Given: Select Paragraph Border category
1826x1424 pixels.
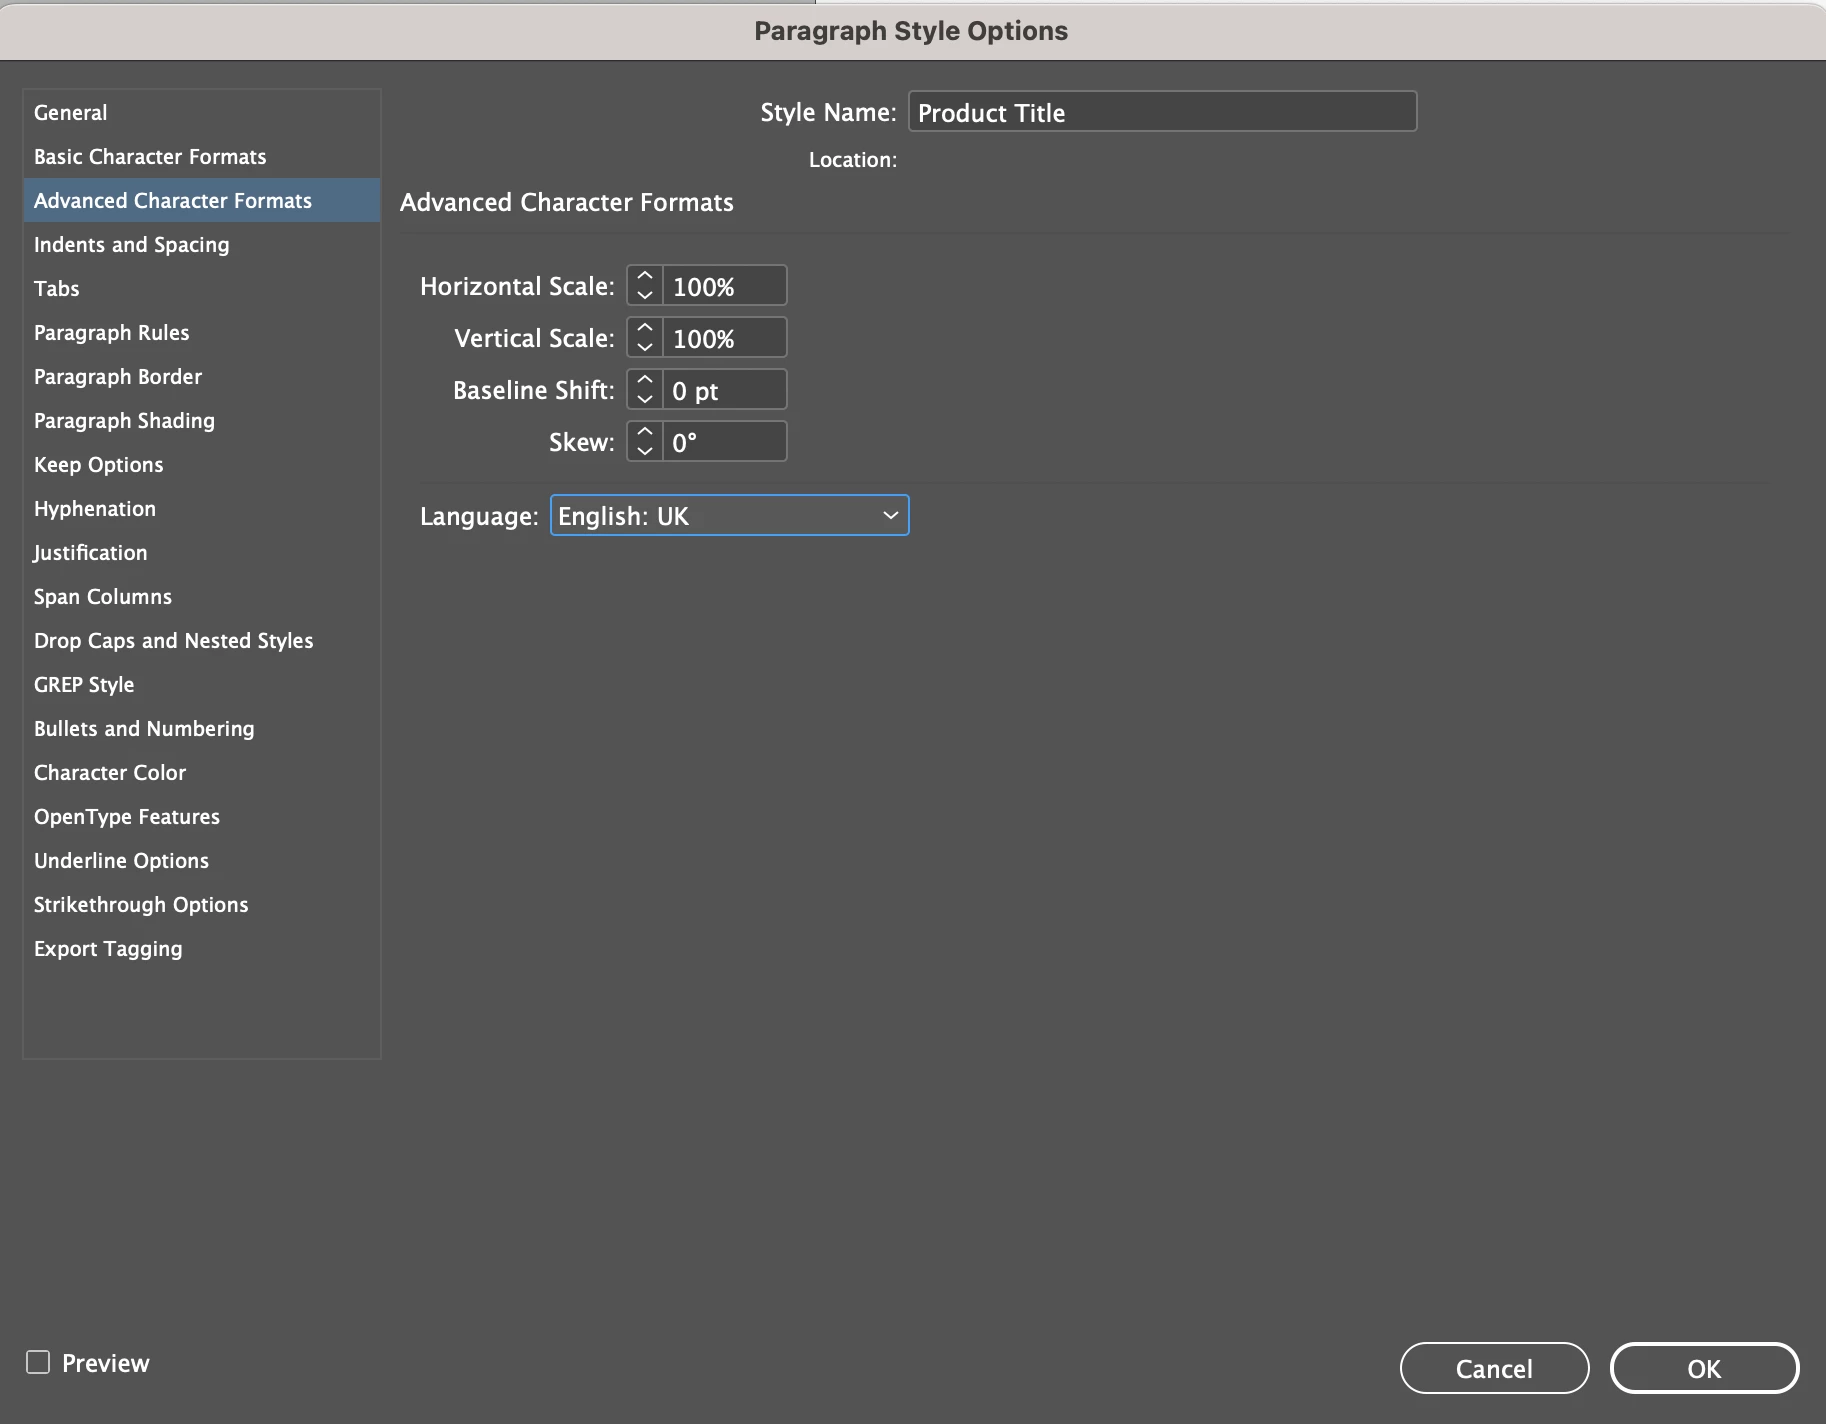Looking at the screenshot, I should tap(201, 377).
